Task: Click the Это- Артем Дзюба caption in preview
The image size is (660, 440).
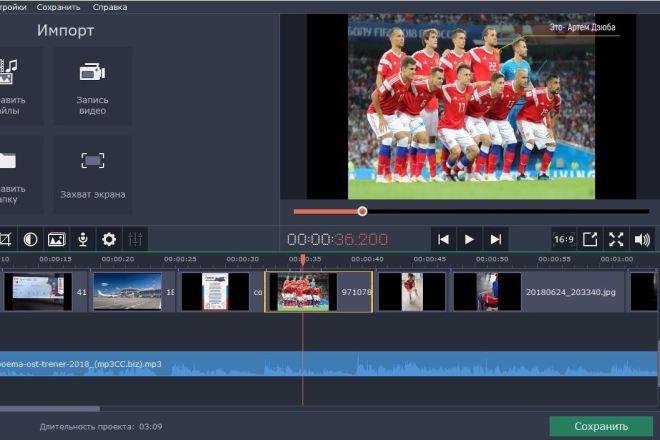Action: click(583, 27)
